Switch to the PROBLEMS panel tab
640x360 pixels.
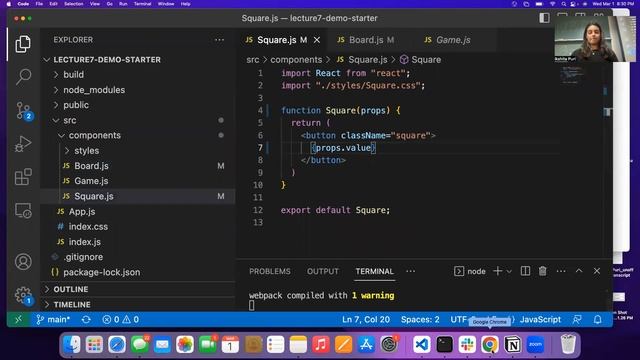coord(270,271)
